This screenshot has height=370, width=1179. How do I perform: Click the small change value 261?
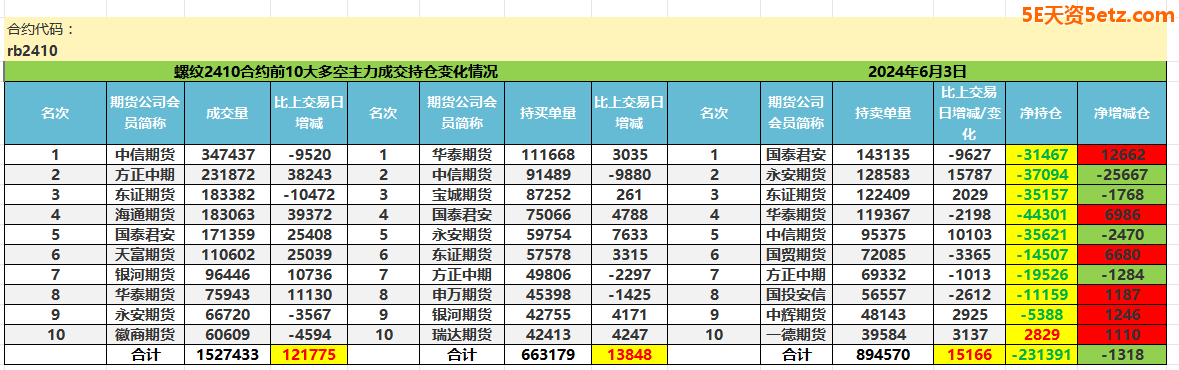629,196
